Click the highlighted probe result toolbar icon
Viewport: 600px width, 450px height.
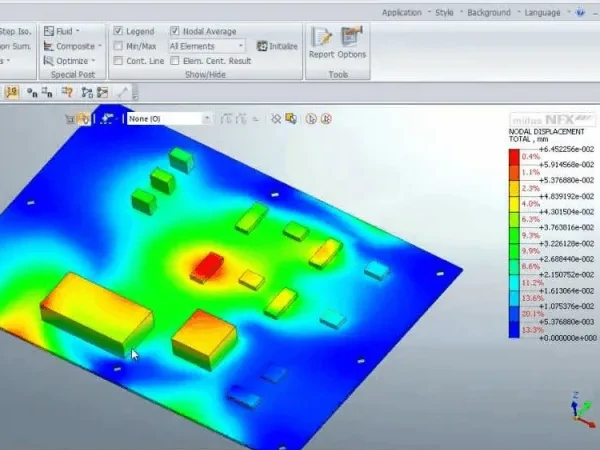12,92
